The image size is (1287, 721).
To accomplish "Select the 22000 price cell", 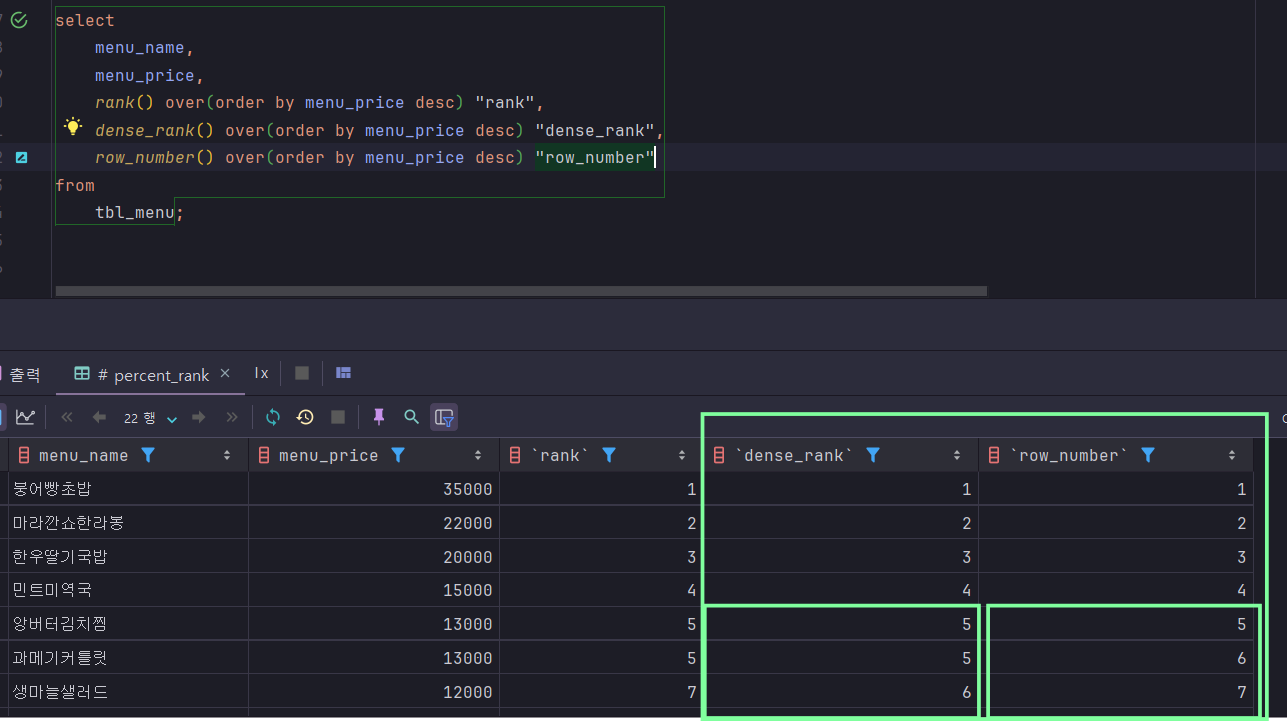I will pyautogui.click(x=374, y=523).
